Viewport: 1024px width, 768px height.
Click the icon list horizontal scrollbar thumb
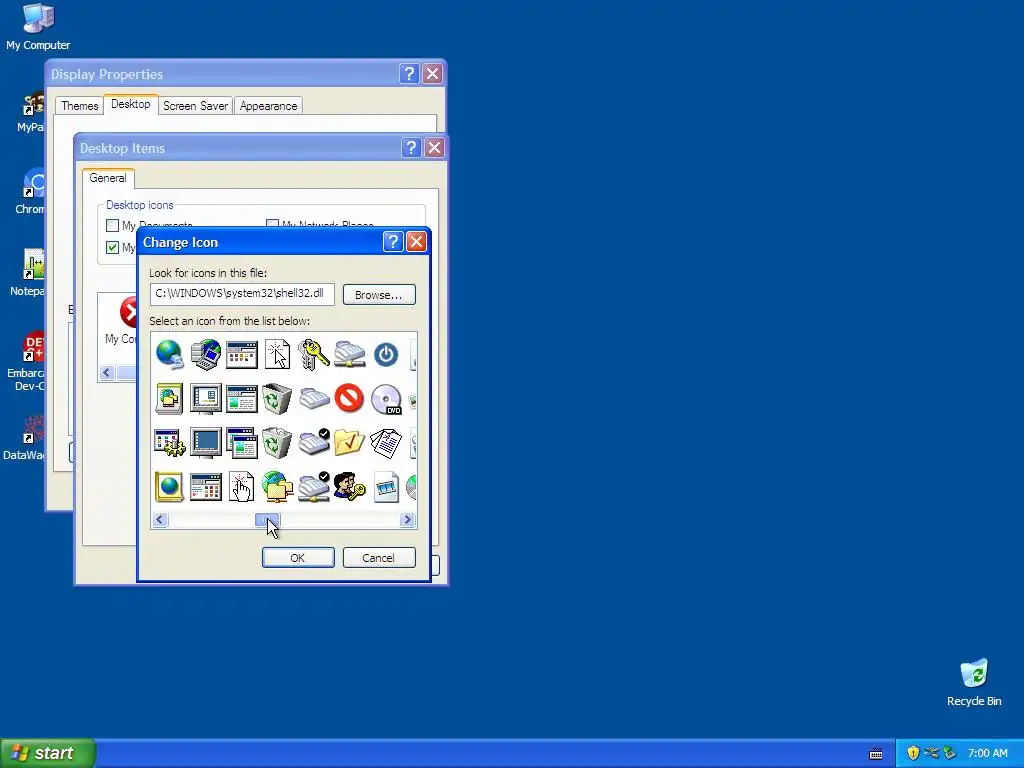pyautogui.click(x=267, y=520)
